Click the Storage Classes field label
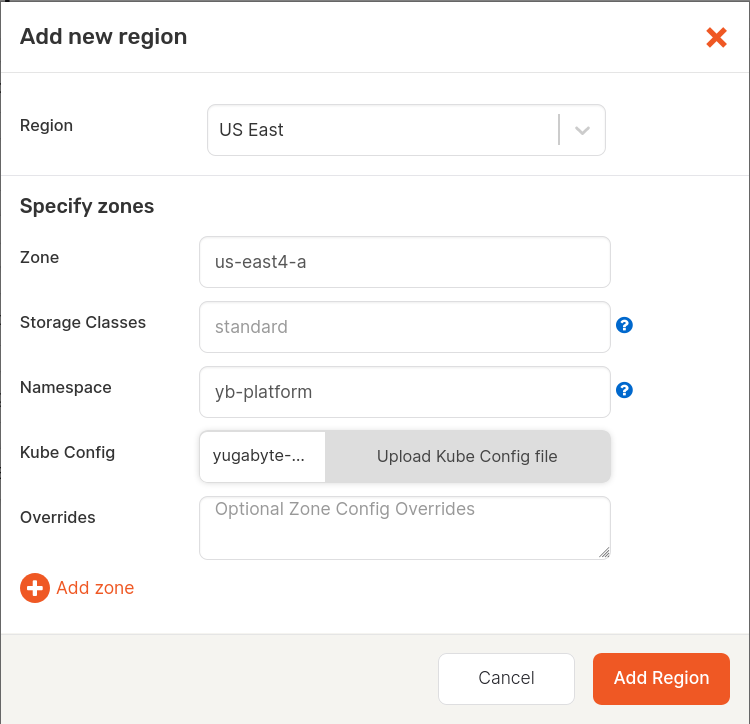This screenshot has width=750, height=724. 83,322
